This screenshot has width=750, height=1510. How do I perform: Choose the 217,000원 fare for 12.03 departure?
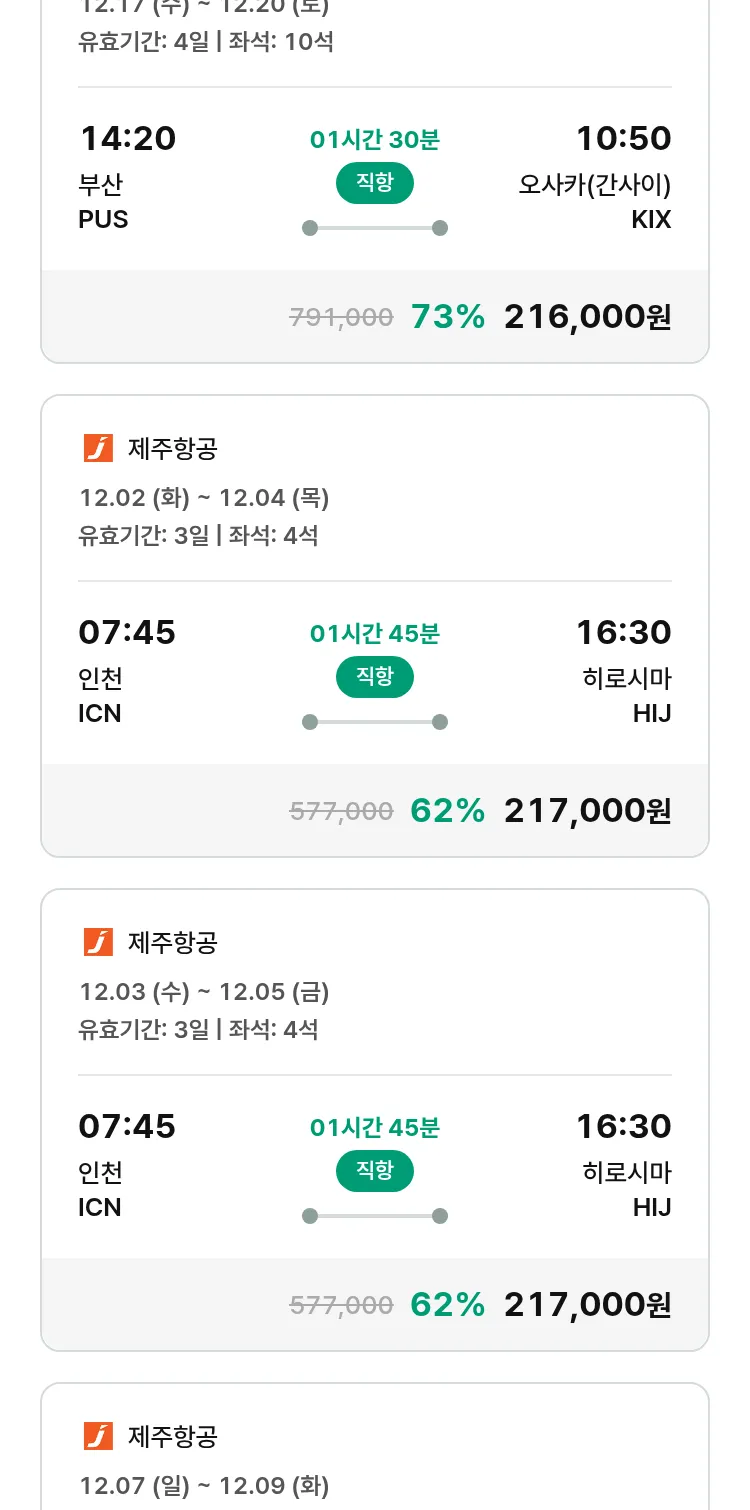pos(587,1305)
